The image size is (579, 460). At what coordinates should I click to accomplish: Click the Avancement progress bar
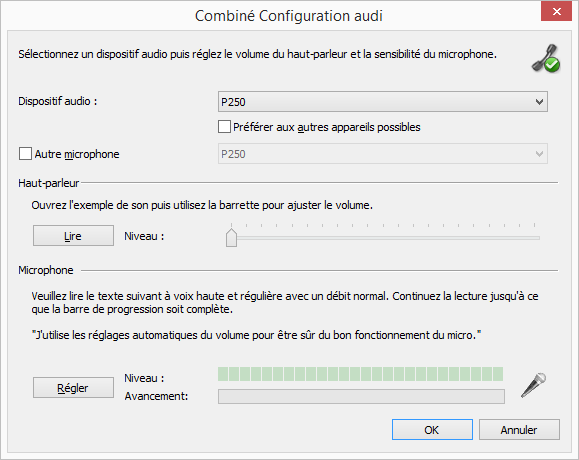click(361, 397)
